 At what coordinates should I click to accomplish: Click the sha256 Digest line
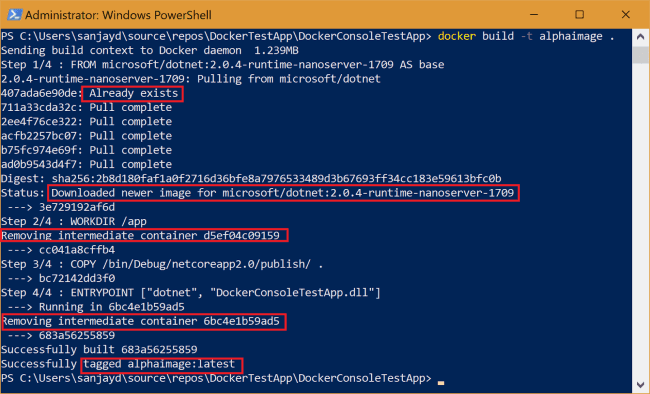(251, 179)
